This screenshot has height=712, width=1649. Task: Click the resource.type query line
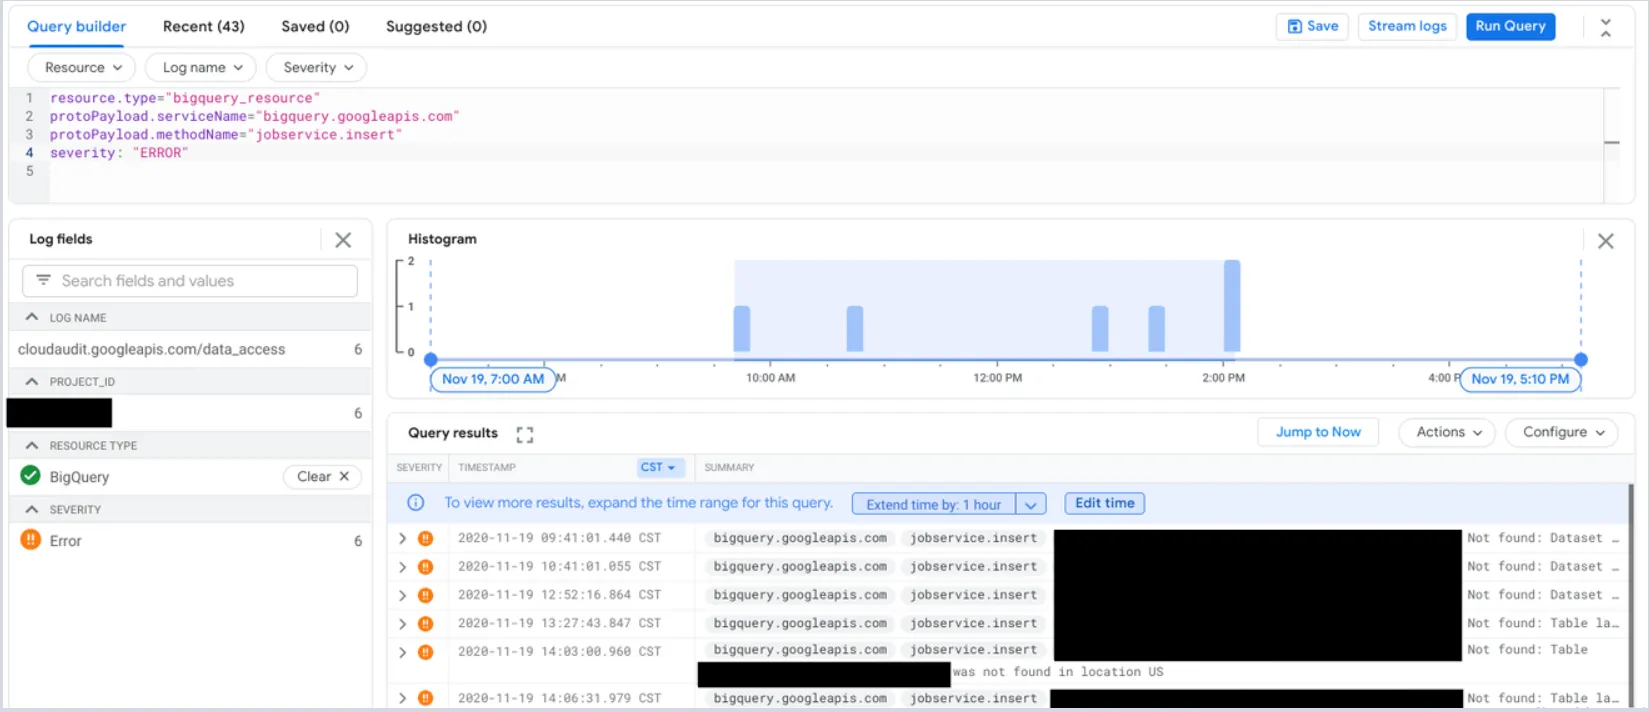coord(185,98)
